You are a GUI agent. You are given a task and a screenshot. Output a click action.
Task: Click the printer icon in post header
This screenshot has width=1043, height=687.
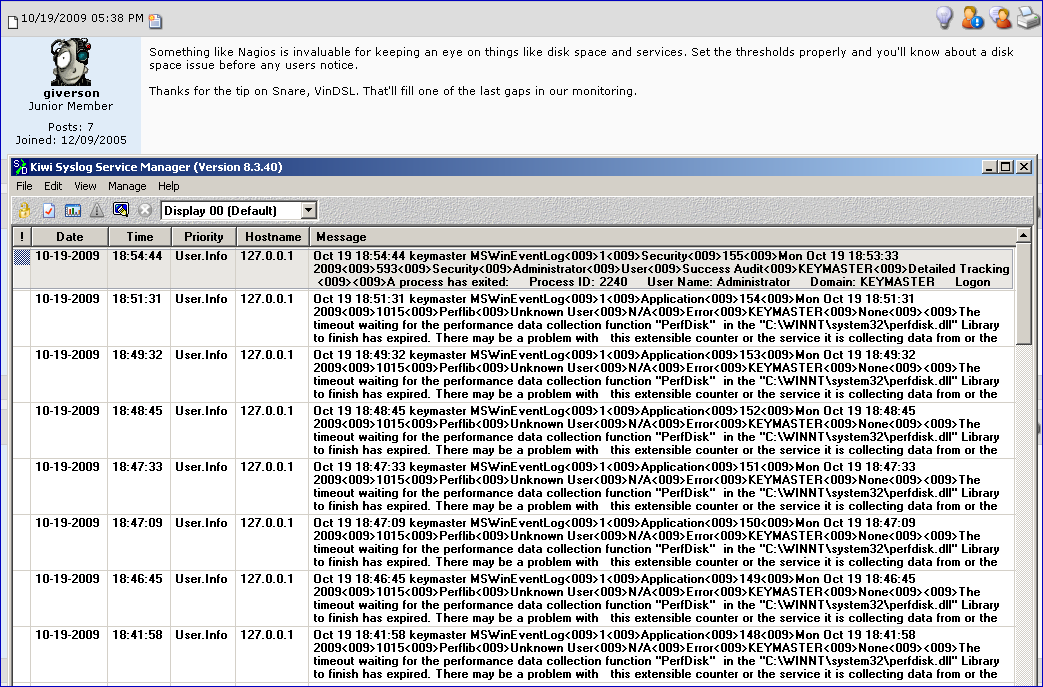pyautogui.click(x=1028, y=18)
